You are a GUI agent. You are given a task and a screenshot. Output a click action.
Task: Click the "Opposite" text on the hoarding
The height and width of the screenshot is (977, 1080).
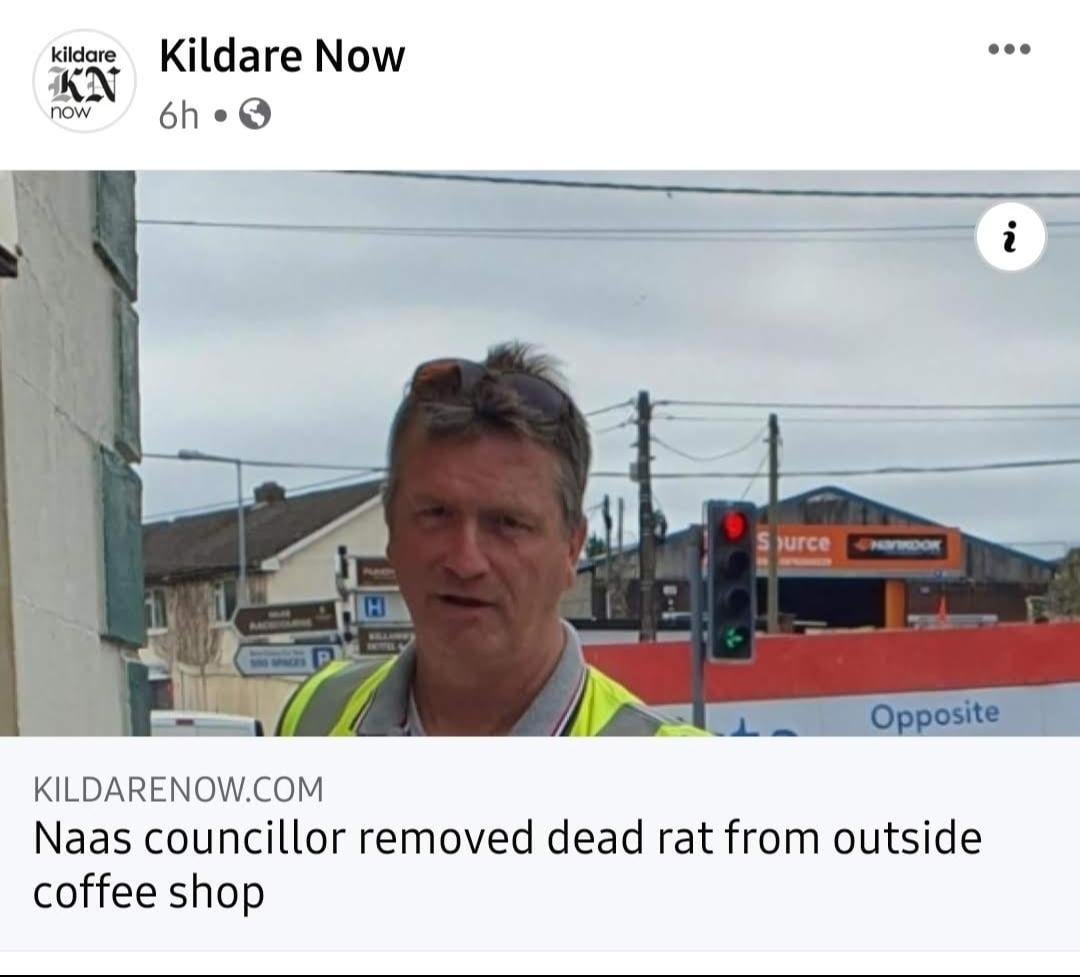935,714
